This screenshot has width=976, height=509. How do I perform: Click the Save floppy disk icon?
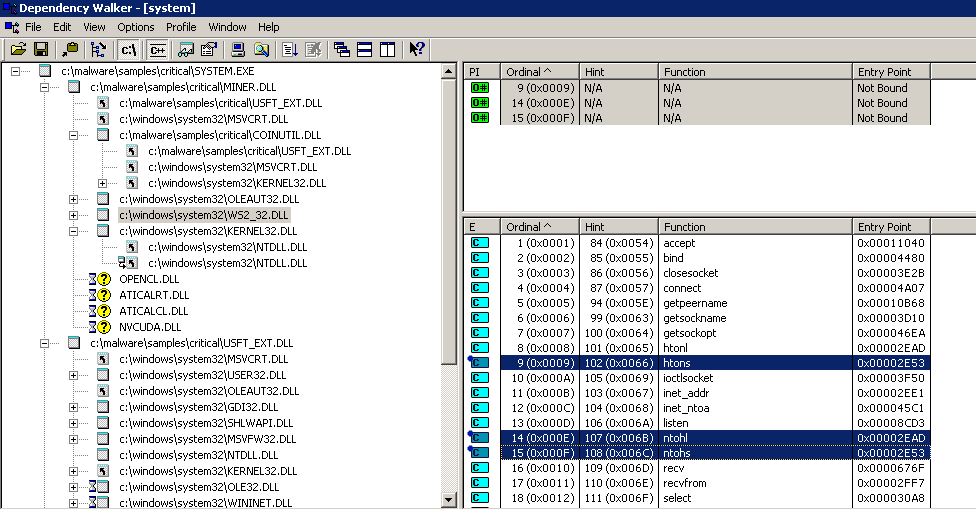tap(41, 50)
